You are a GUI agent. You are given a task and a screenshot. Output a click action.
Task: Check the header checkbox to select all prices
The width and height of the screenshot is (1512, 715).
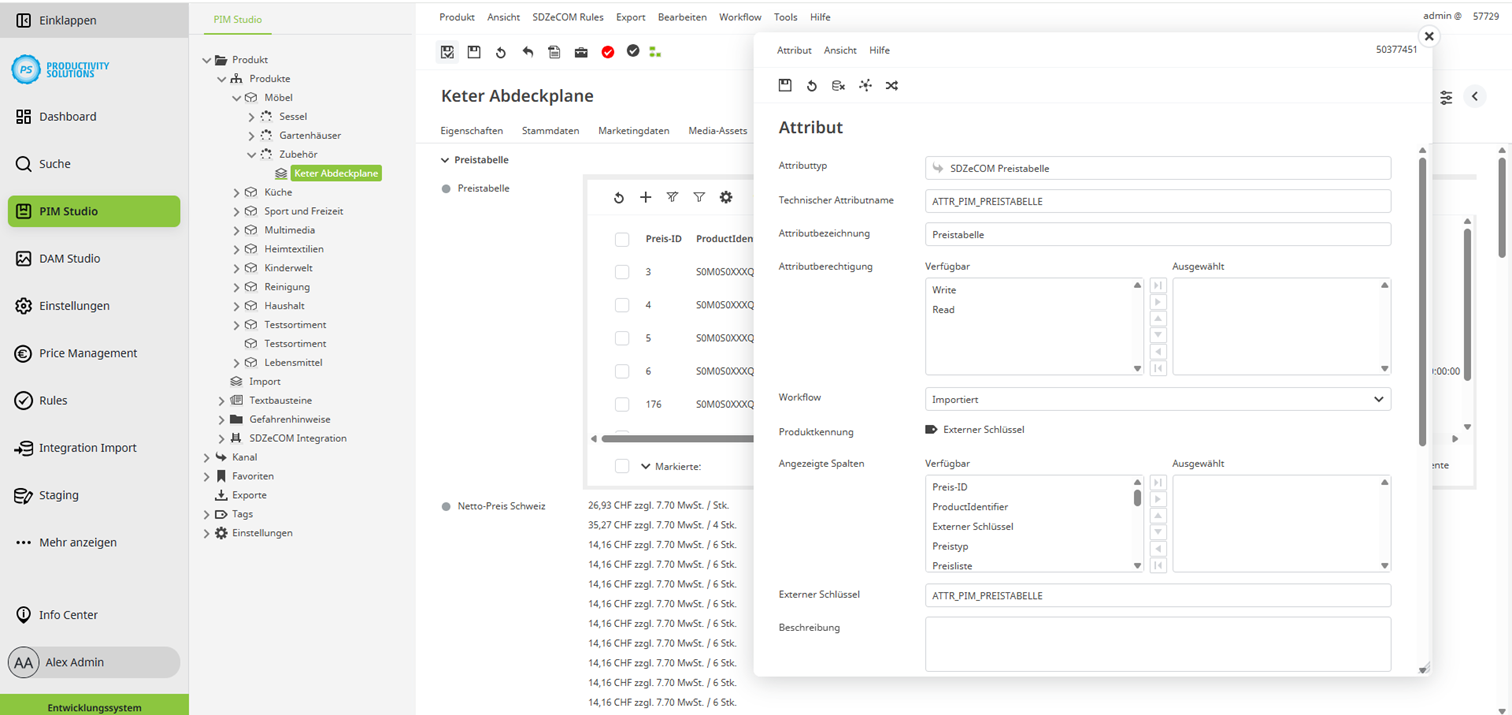[622, 238]
